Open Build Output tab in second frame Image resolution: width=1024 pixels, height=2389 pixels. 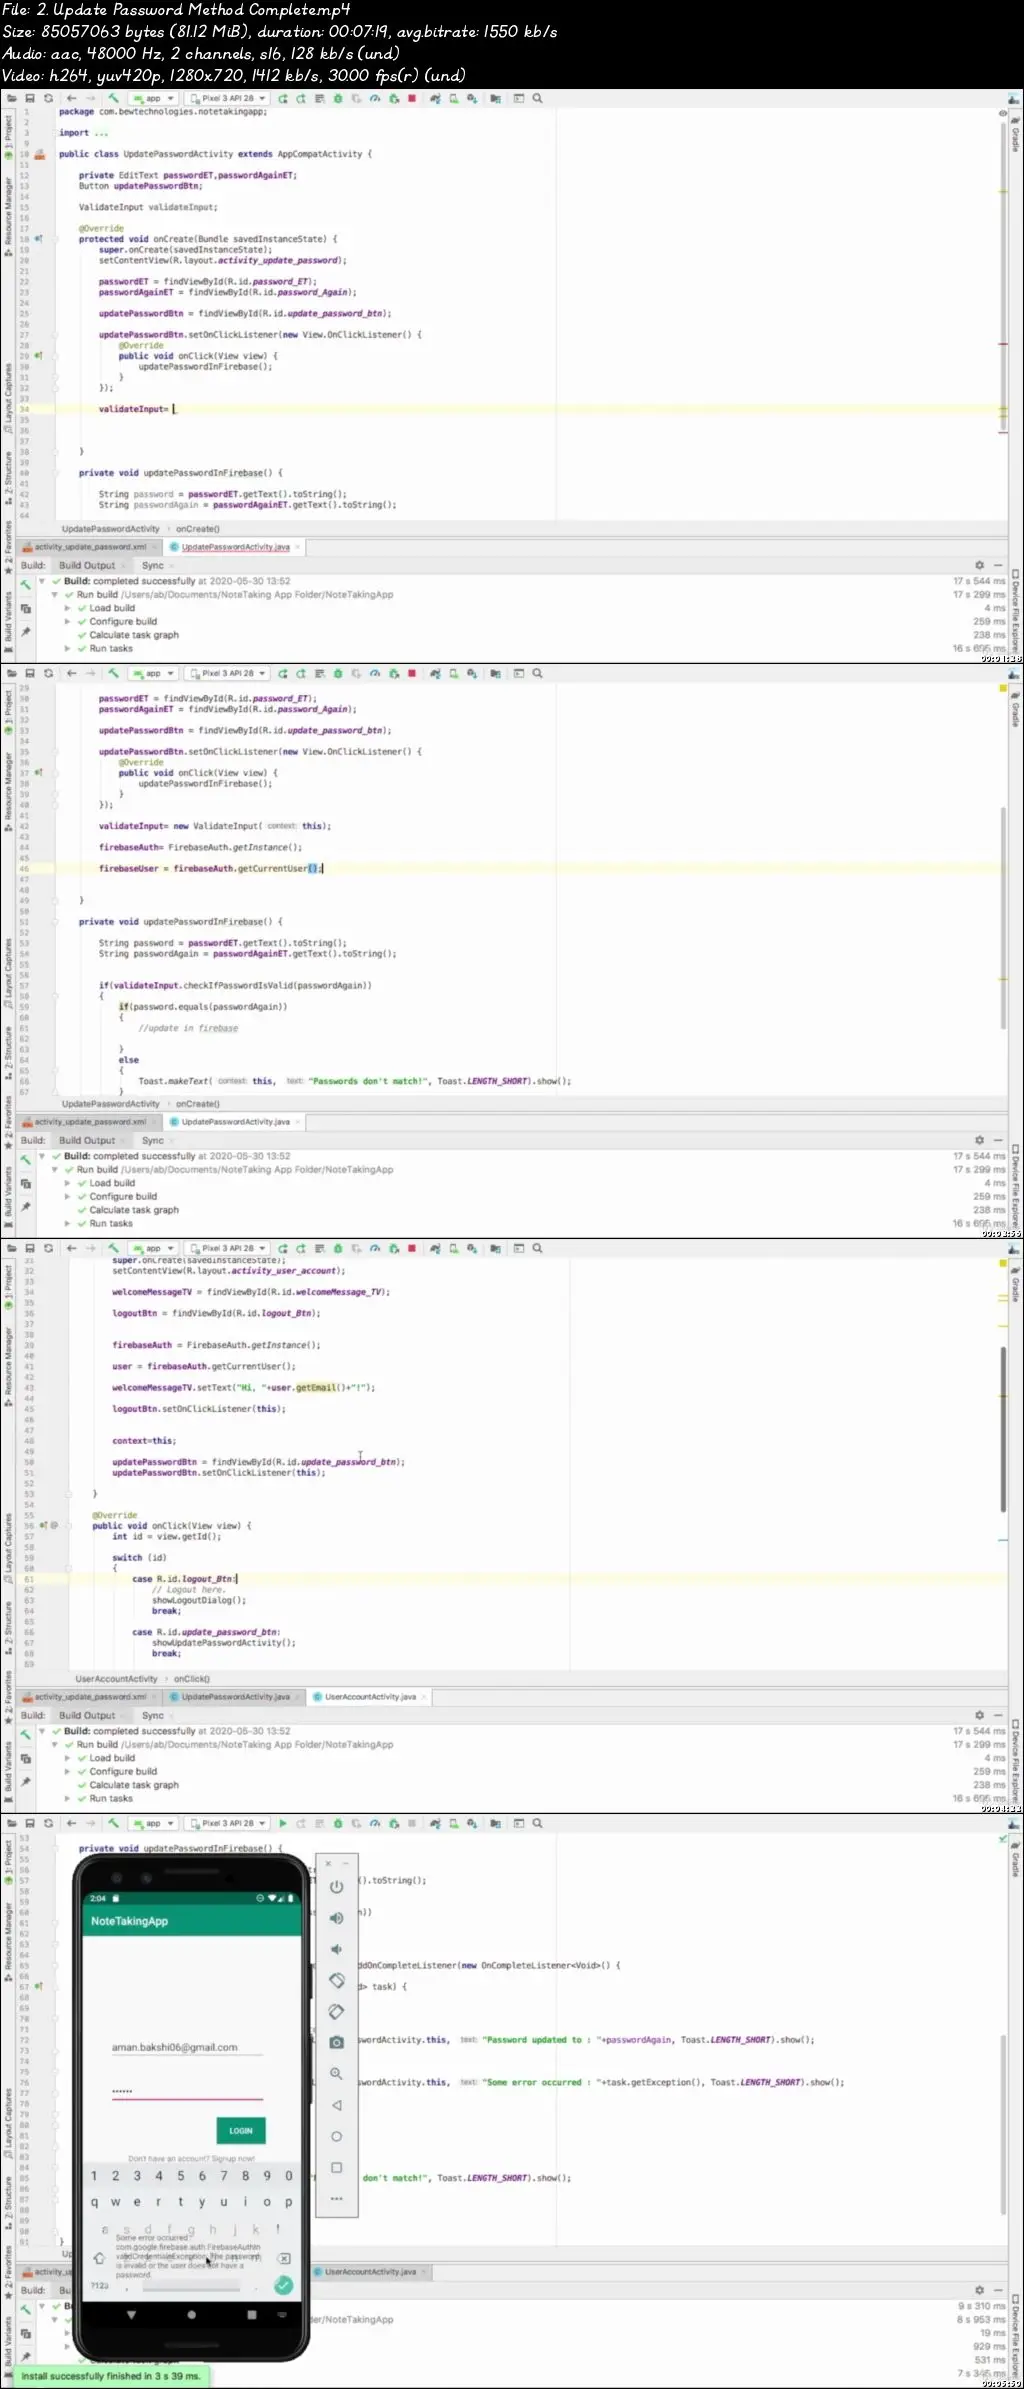88,1140
